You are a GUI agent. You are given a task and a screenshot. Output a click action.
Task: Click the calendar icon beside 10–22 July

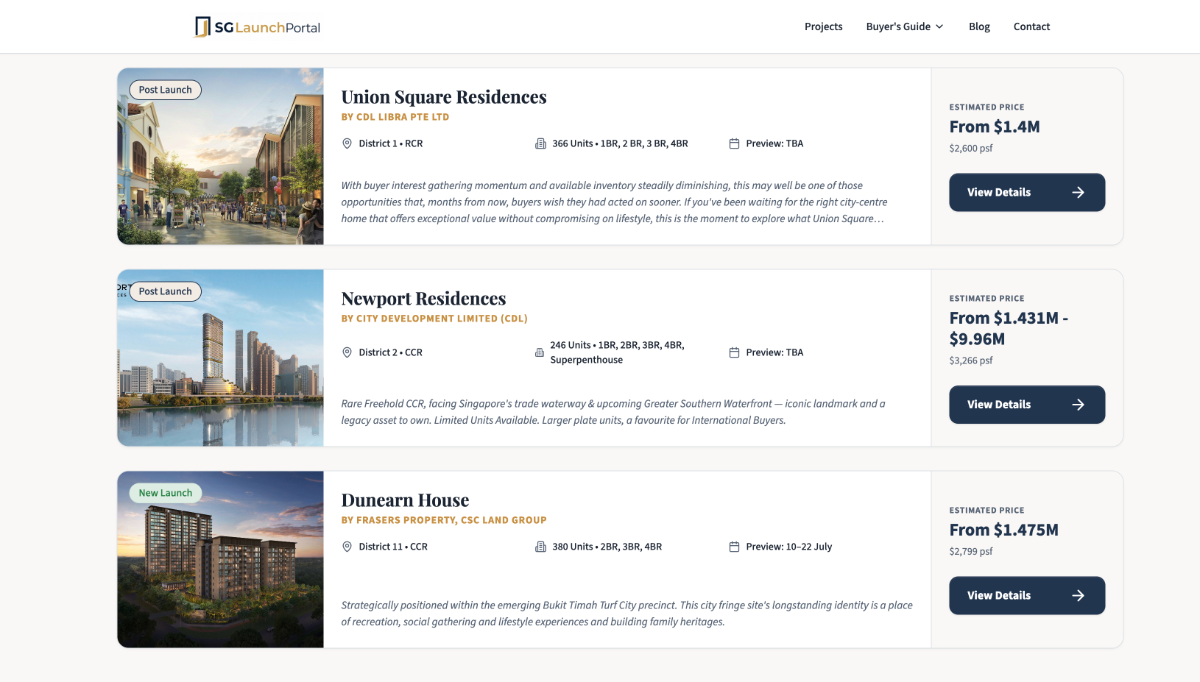point(734,547)
